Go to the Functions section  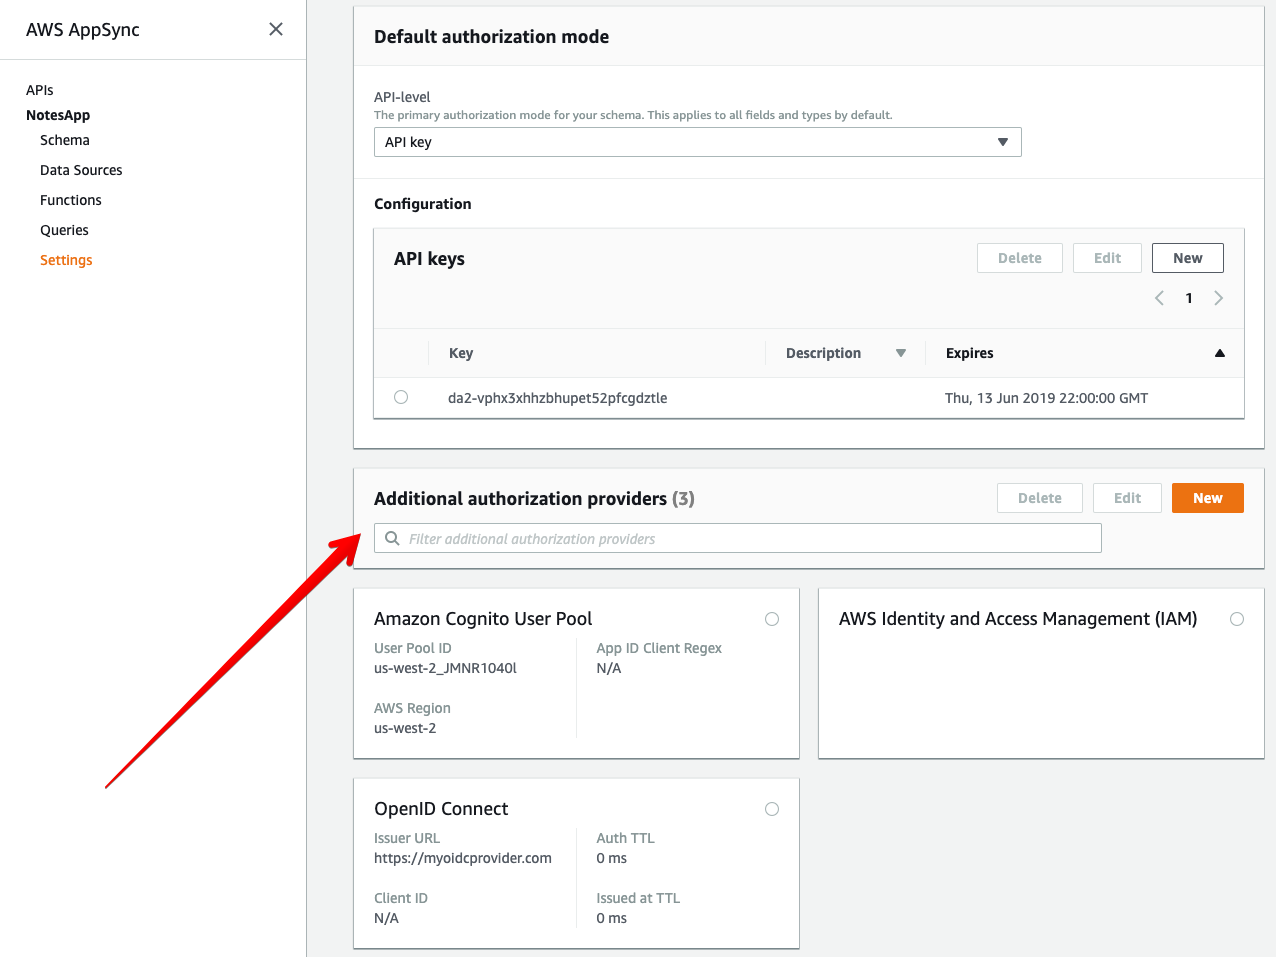coord(70,200)
